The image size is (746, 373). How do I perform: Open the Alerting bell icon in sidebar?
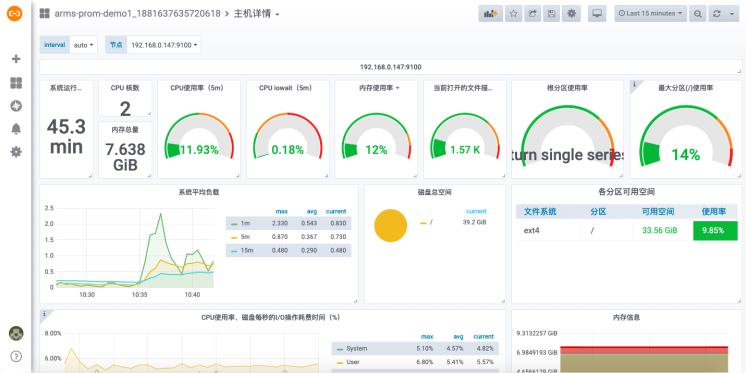tap(16, 129)
